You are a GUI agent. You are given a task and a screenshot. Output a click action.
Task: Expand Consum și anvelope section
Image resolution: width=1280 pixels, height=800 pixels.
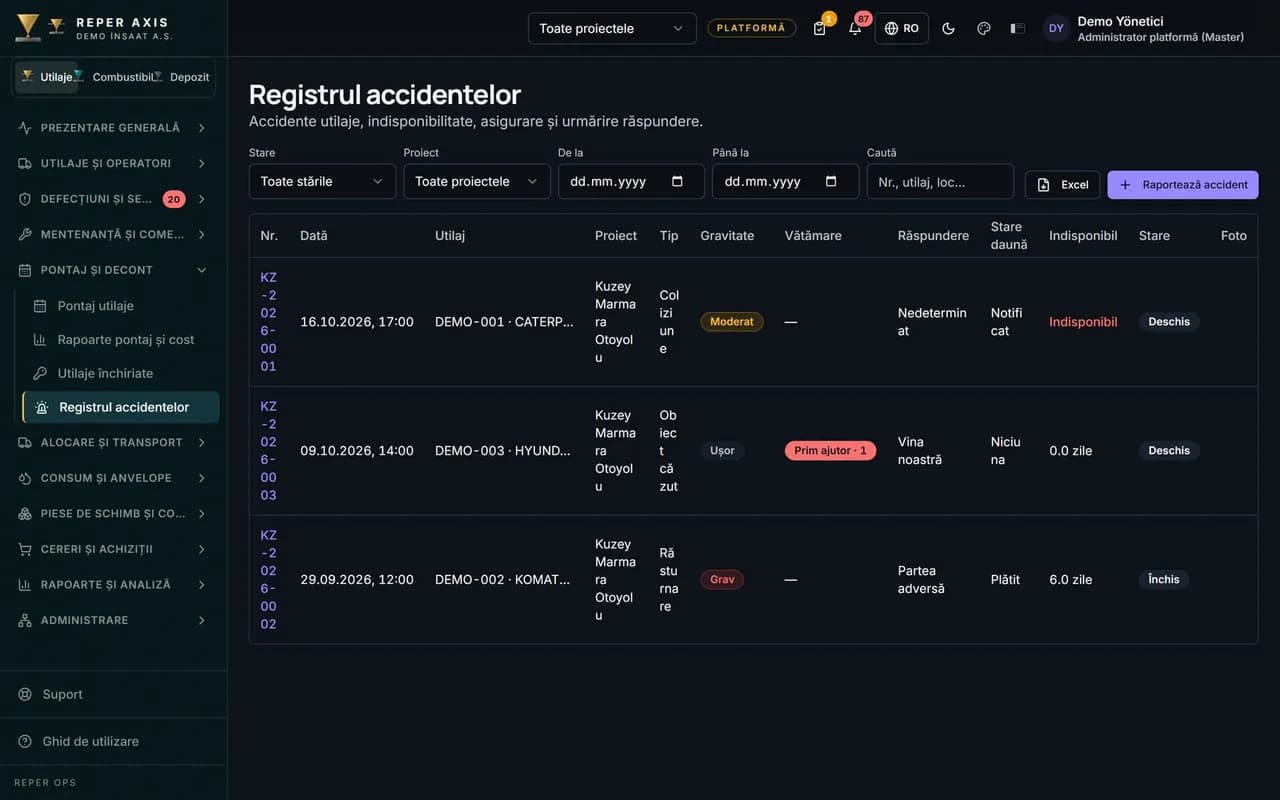tap(113, 478)
